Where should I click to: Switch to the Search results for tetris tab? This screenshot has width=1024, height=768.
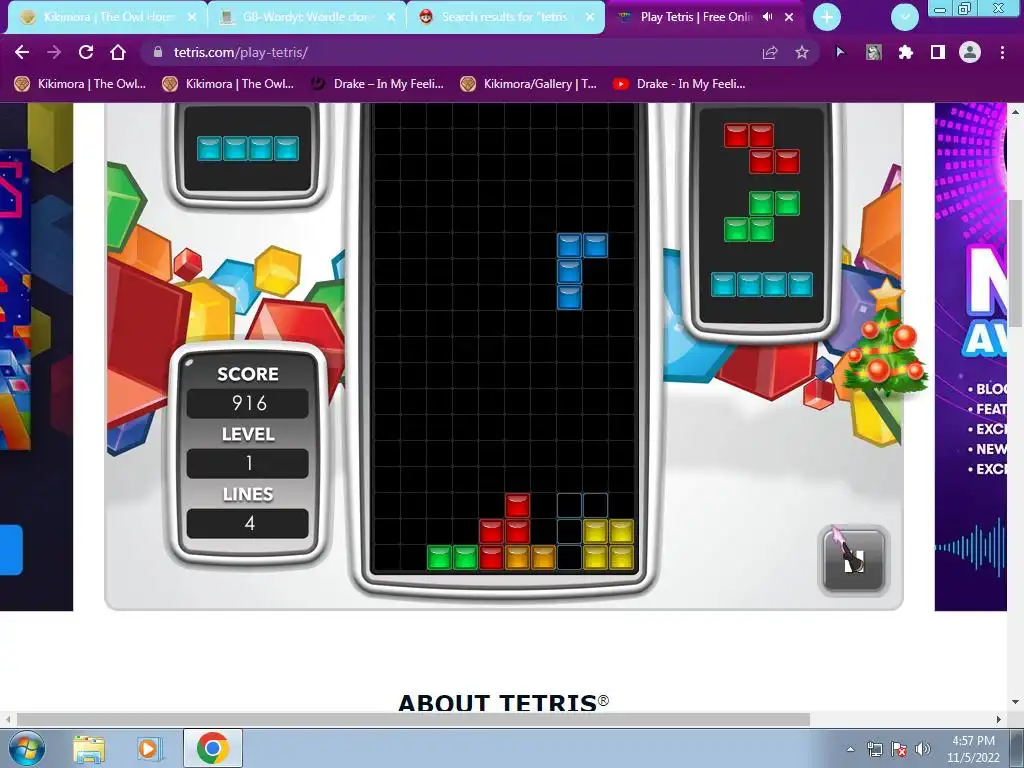[506, 18]
